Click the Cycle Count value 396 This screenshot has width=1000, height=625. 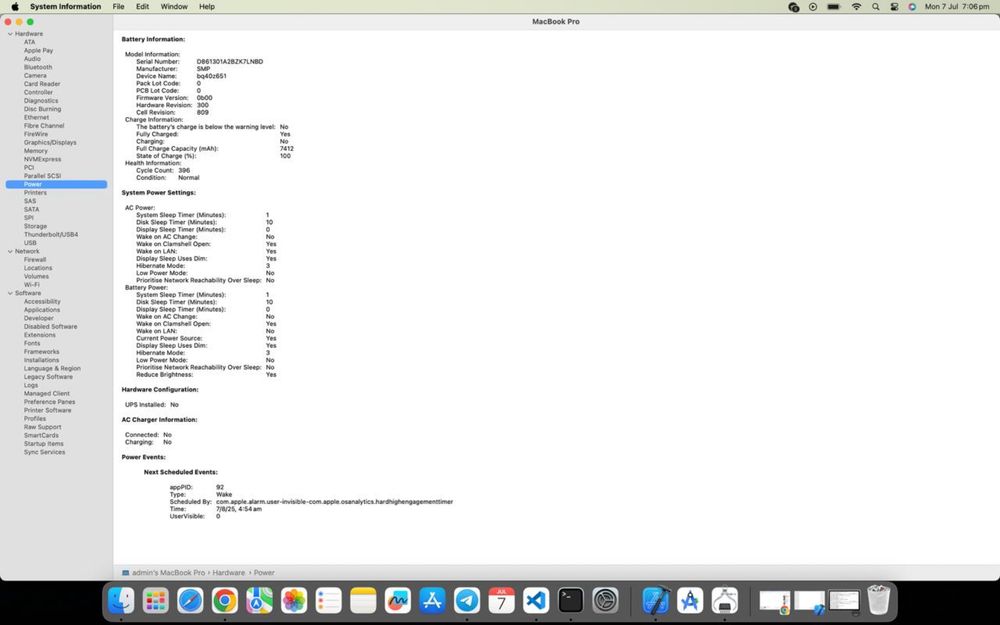point(184,170)
